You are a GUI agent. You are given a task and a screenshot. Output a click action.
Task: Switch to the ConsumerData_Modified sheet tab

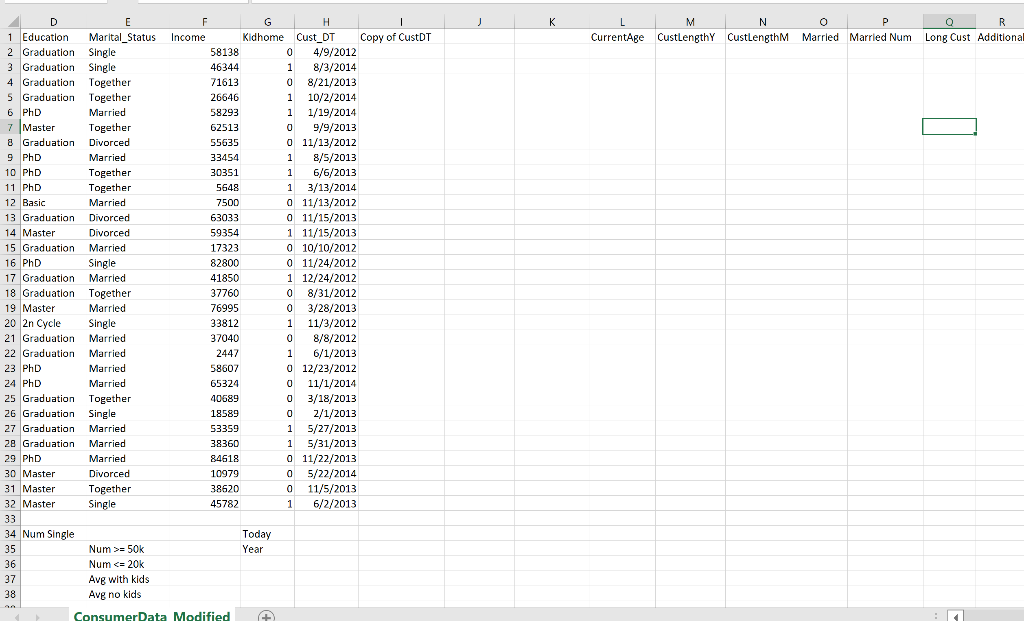click(151, 615)
